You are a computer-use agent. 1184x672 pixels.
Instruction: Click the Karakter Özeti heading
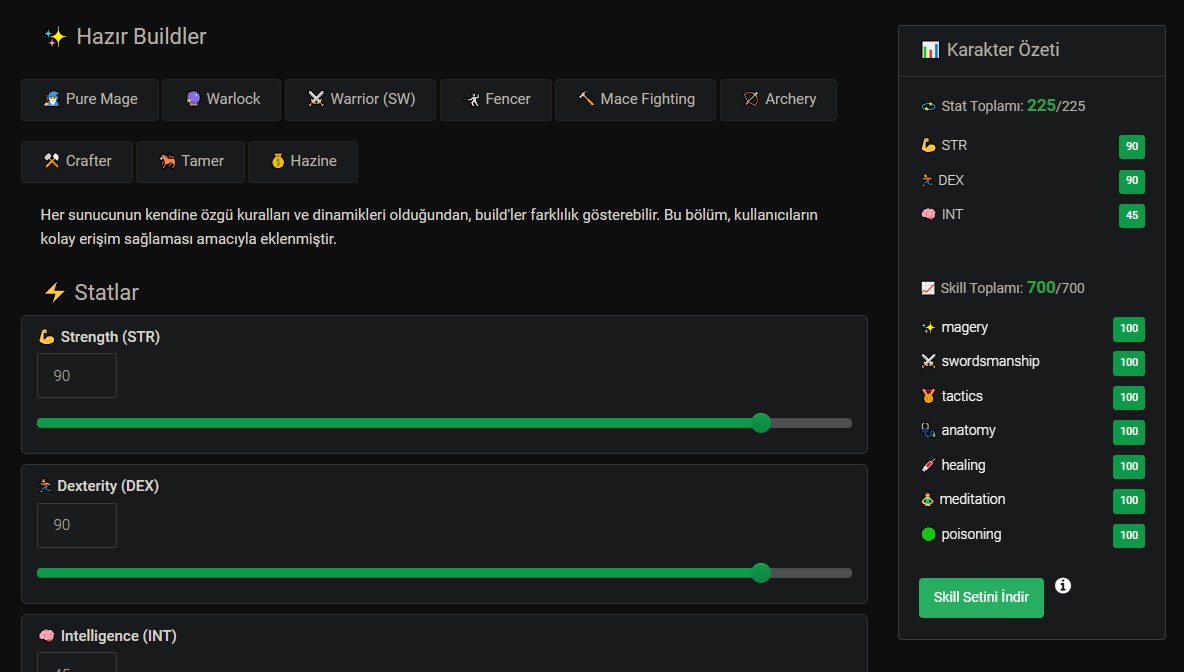coord(1003,50)
